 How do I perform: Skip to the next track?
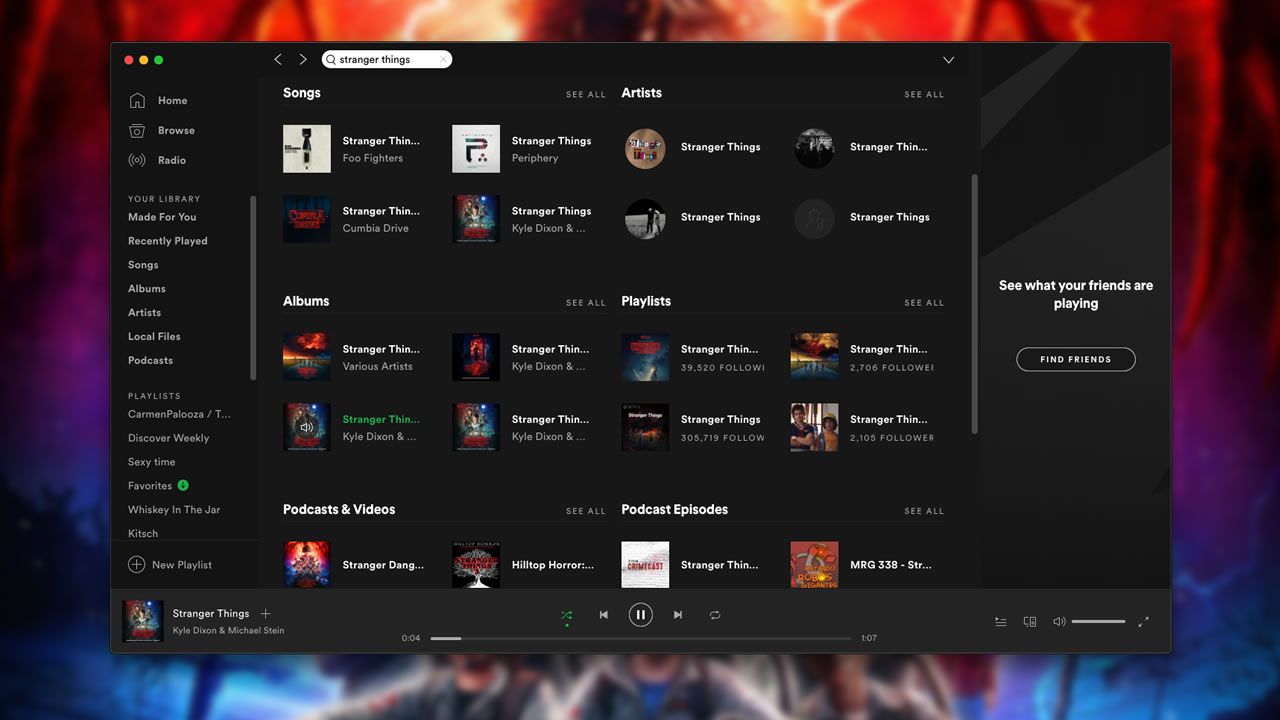click(x=678, y=615)
